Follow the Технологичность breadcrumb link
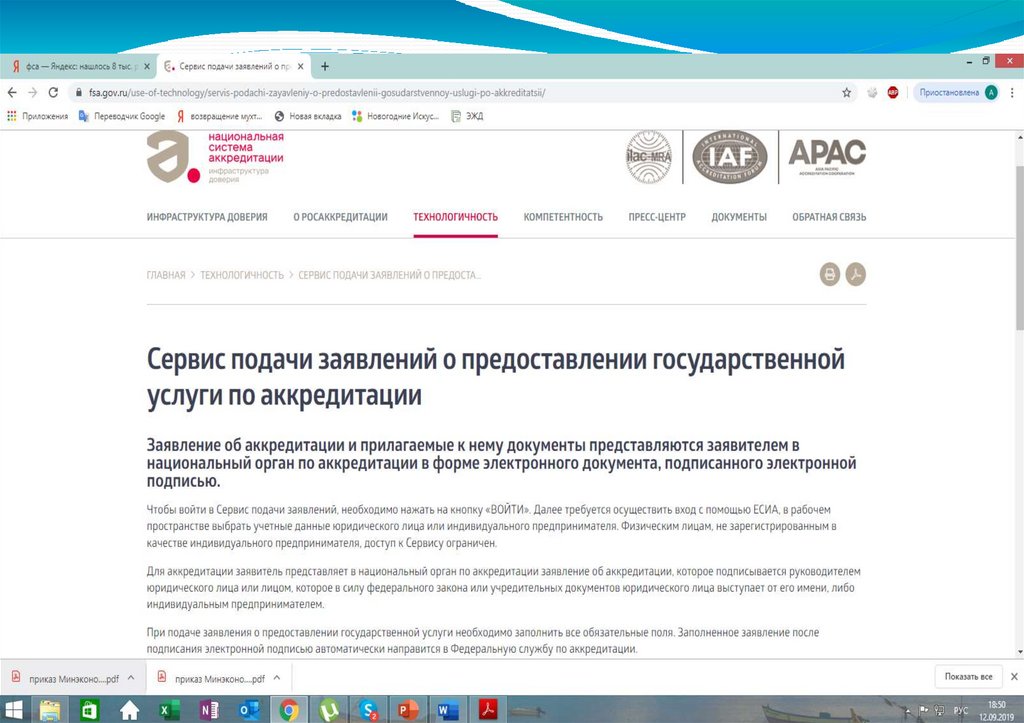 tap(242, 275)
